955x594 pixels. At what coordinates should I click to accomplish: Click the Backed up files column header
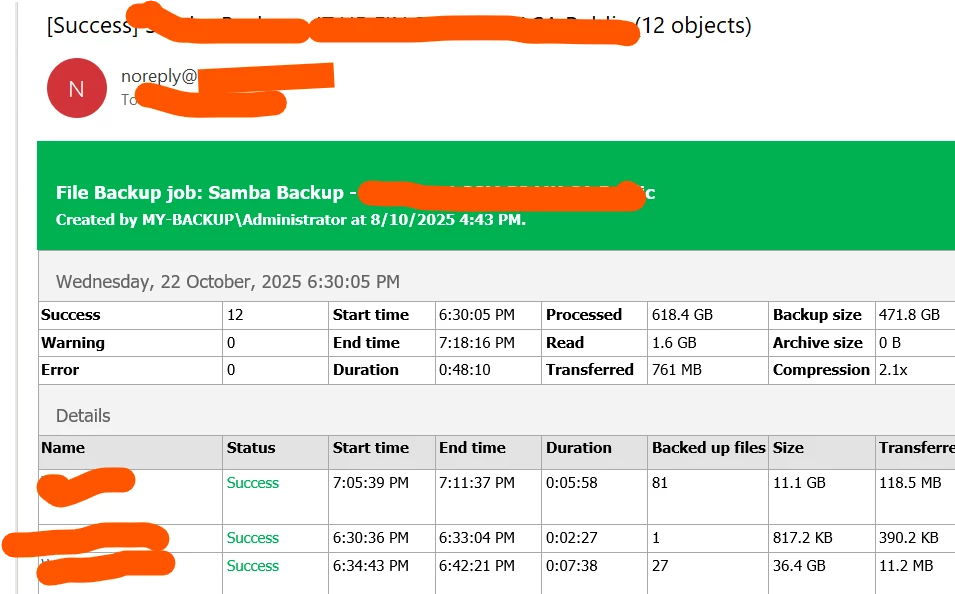coord(708,448)
